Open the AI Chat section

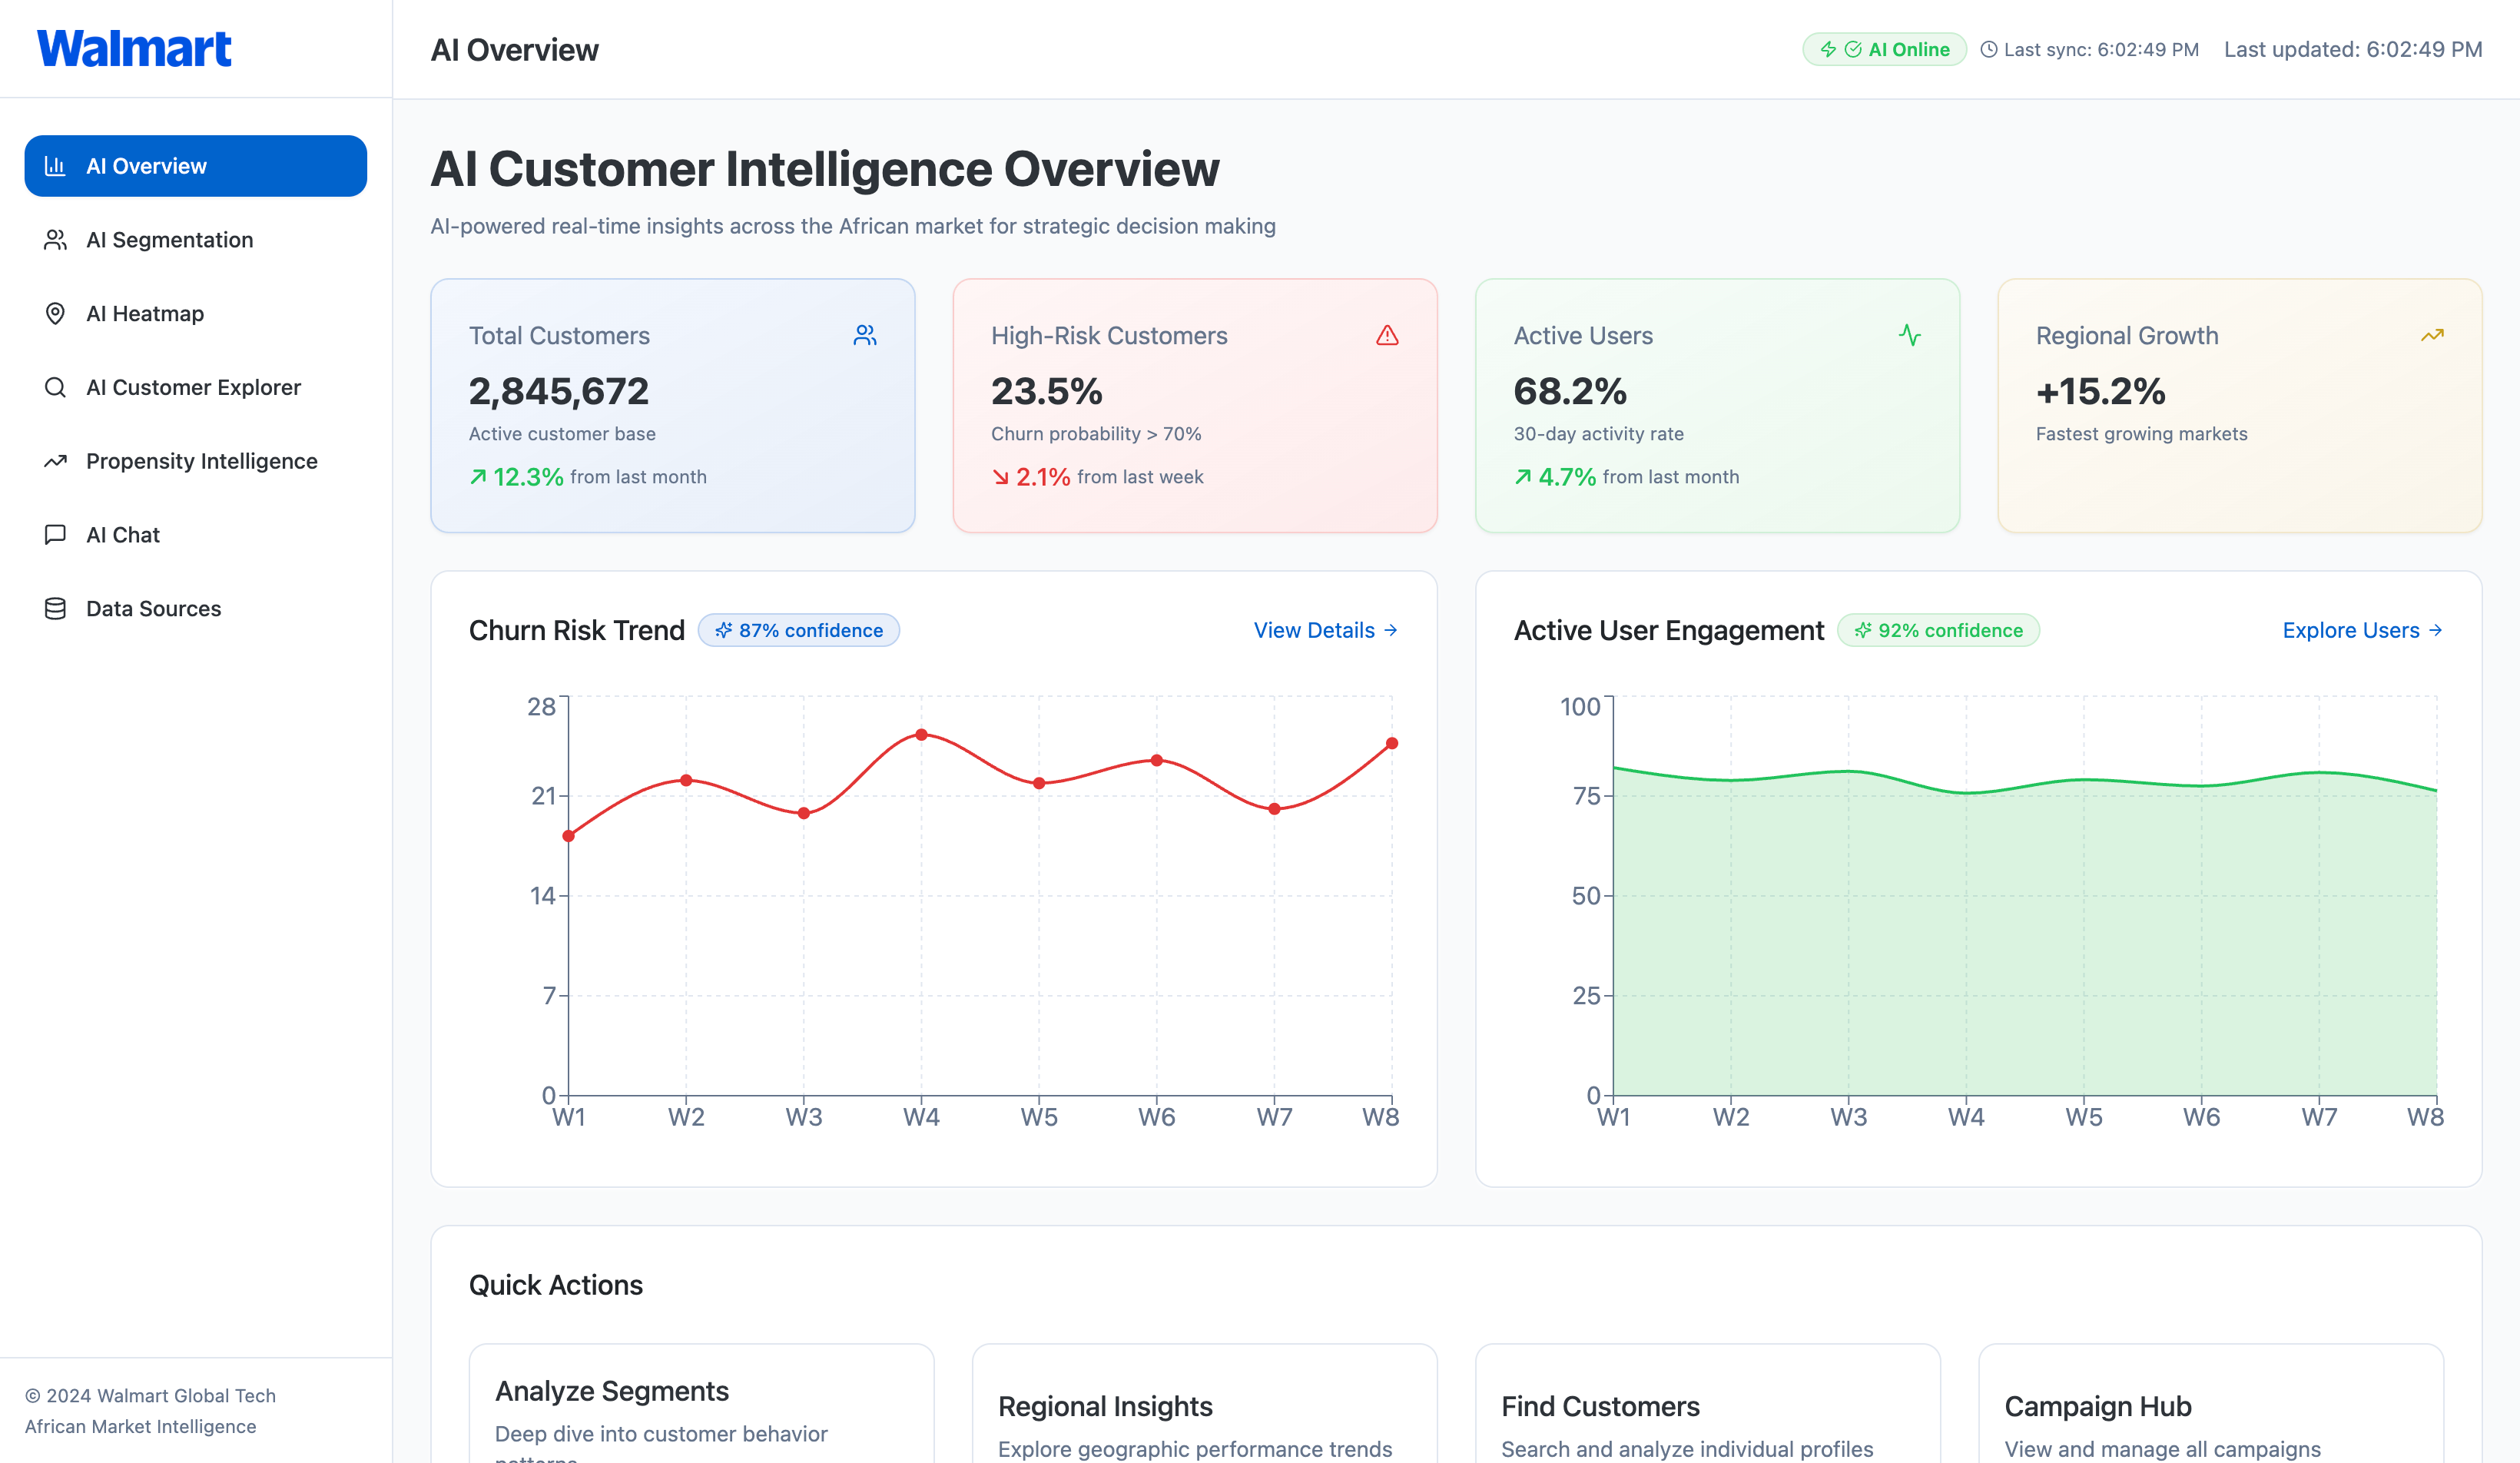tap(196, 535)
